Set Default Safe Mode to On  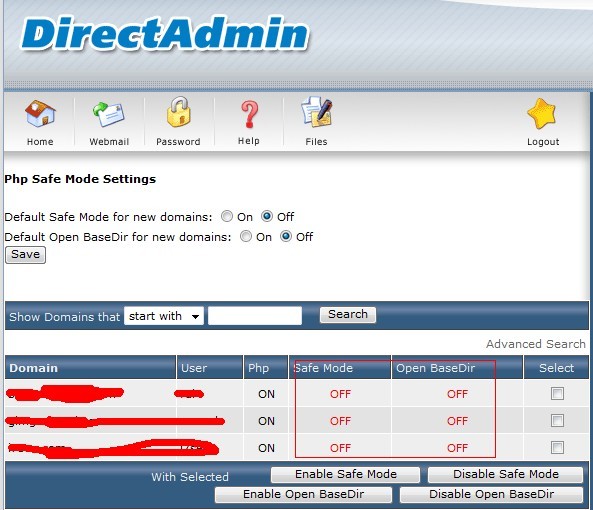227,216
